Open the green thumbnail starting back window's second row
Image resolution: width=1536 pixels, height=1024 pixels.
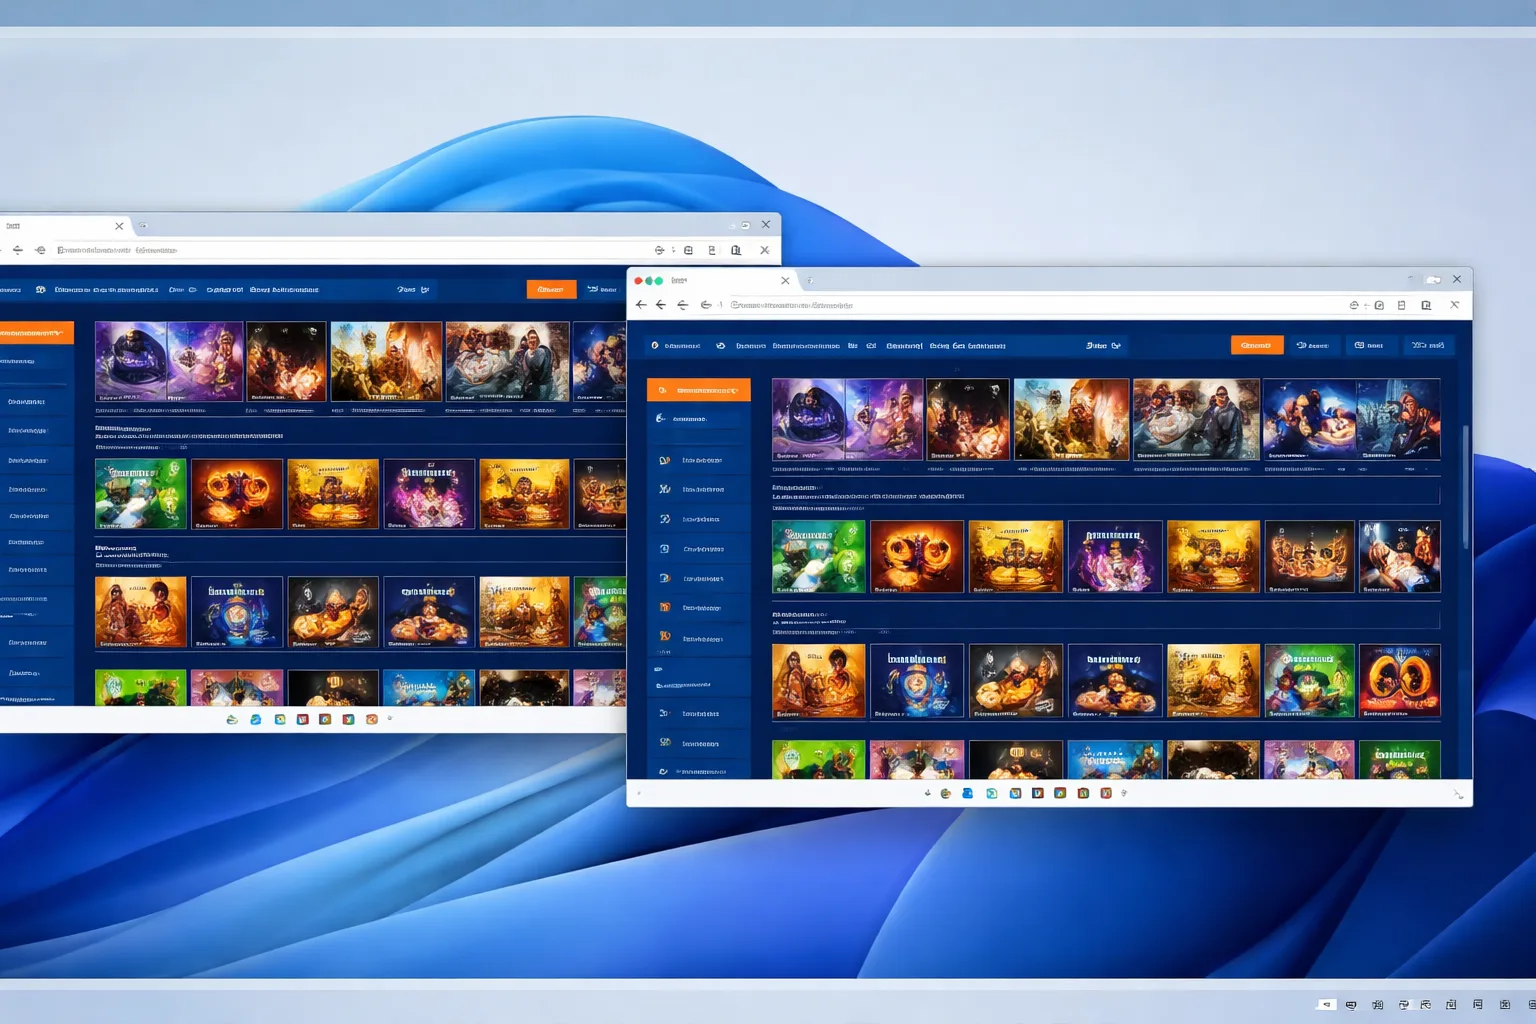coord(140,494)
